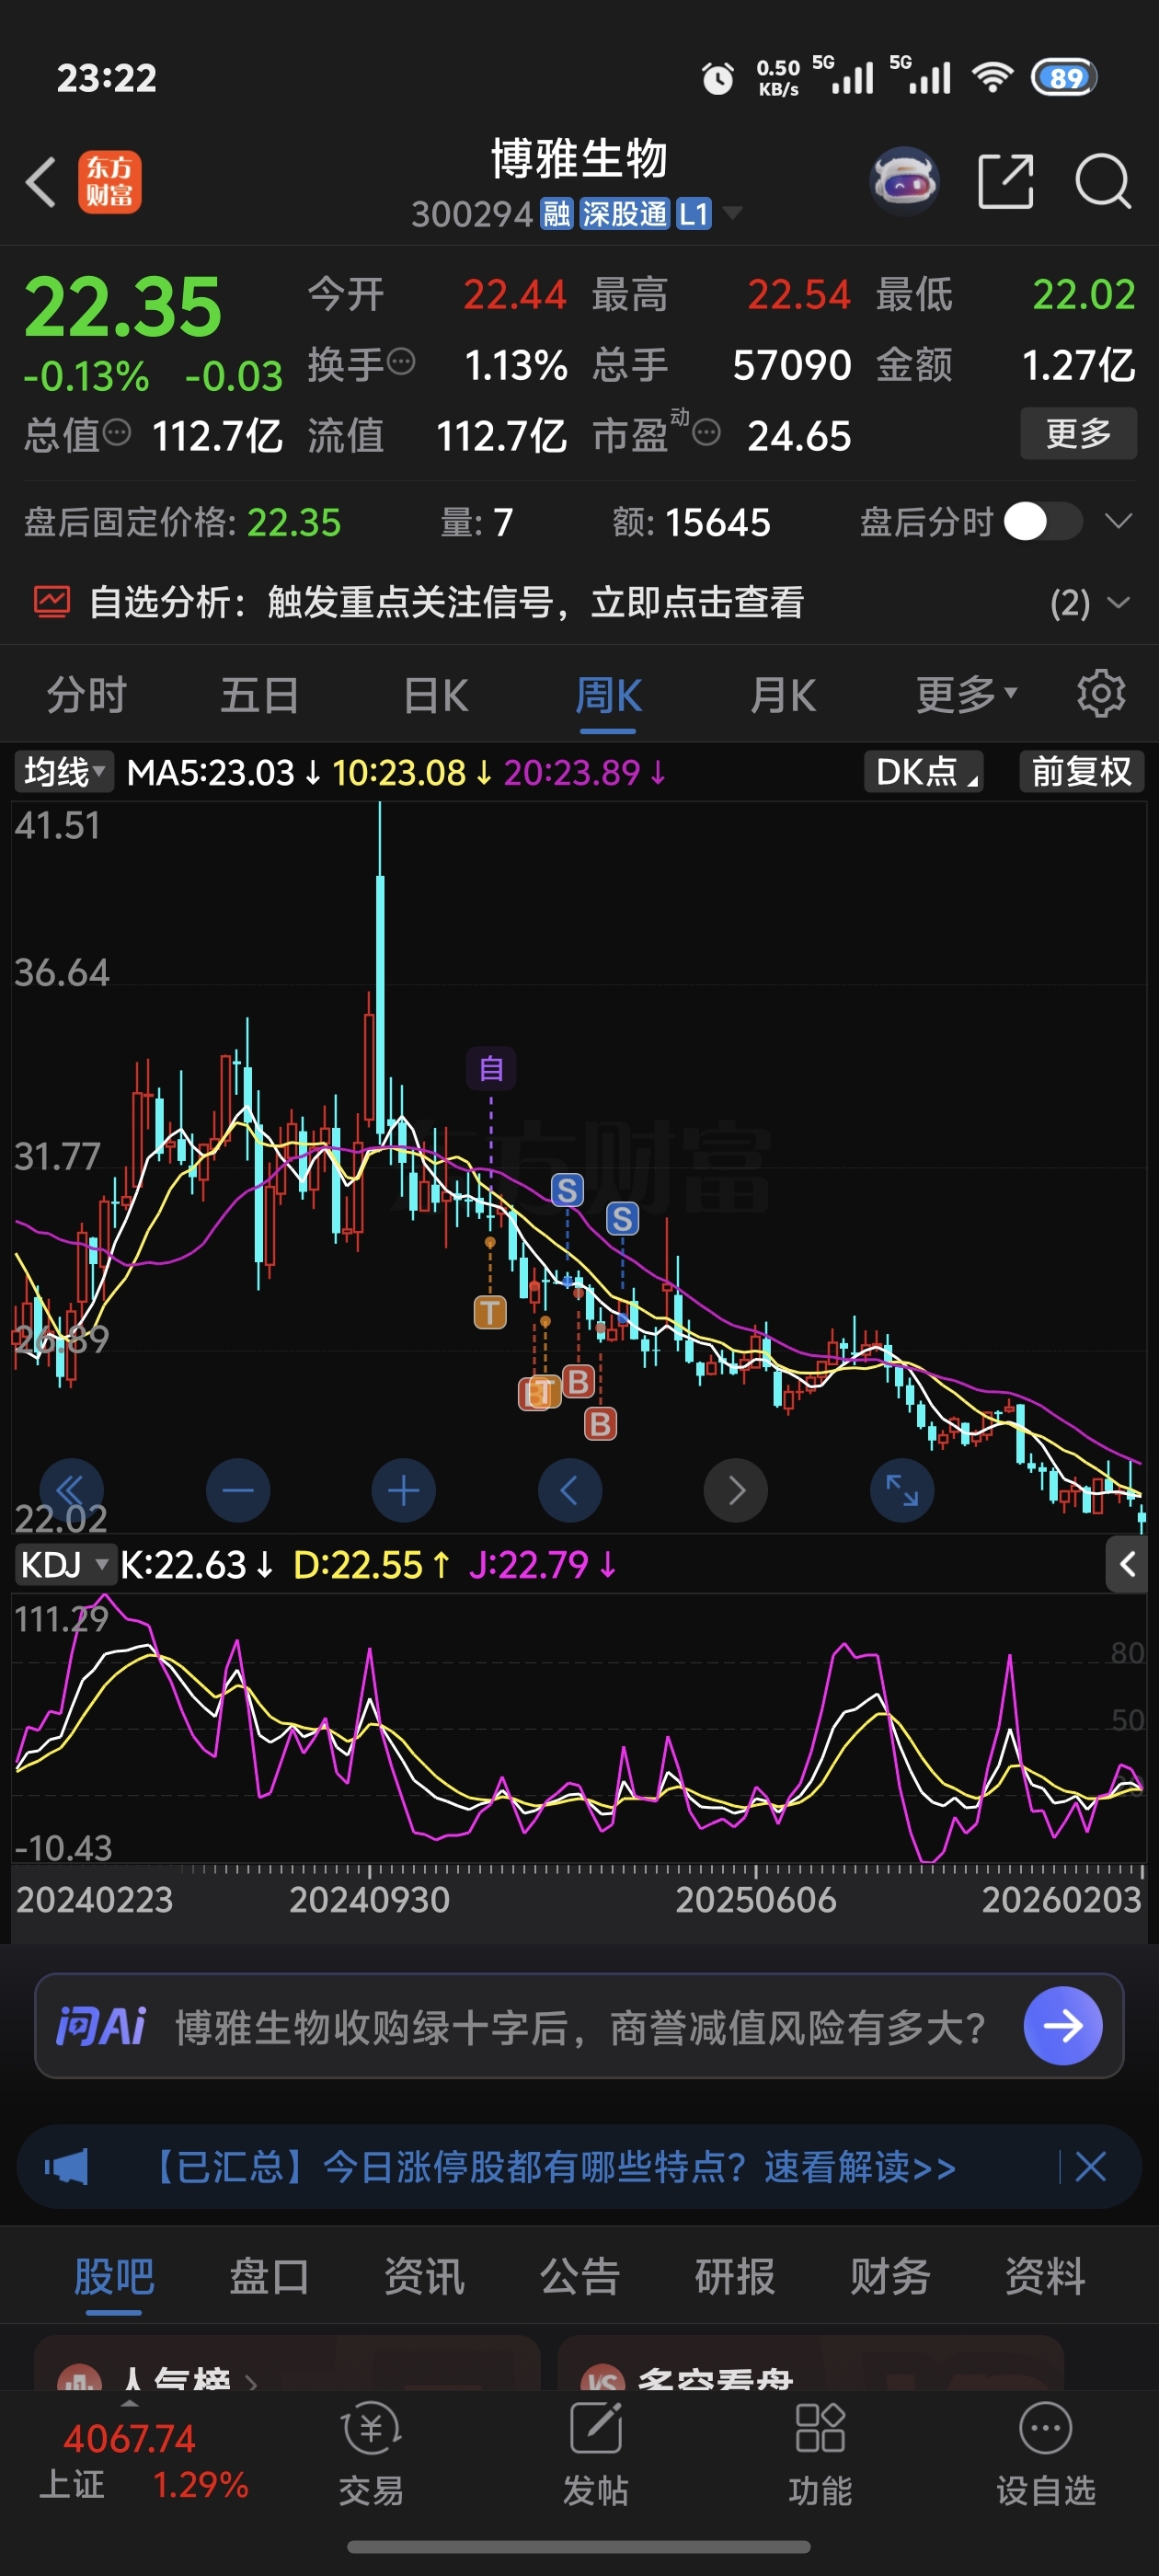Open 更多 period dropdown
This screenshot has width=1159, height=2576.
[x=966, y=694]
